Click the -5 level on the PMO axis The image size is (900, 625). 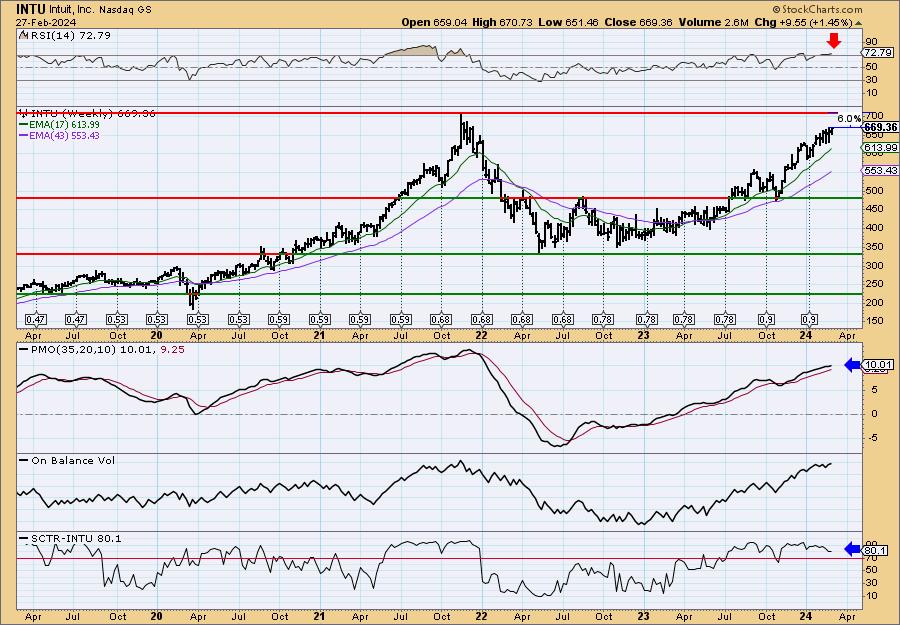871,437
